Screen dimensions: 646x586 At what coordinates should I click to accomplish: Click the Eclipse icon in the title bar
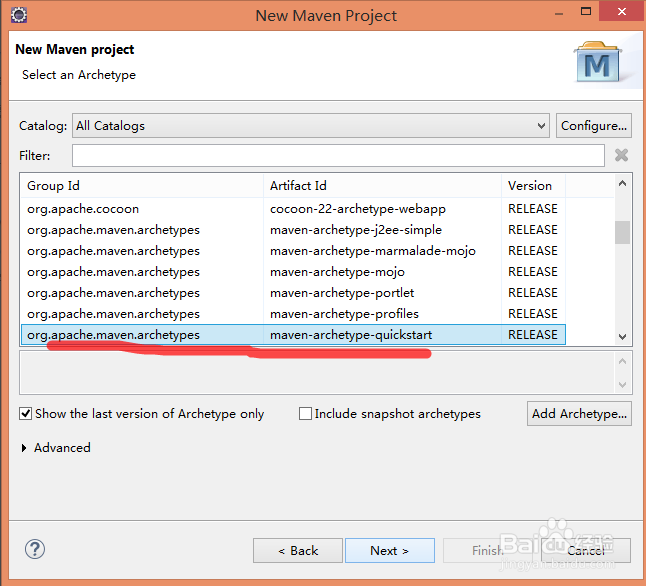(x=19, y=15)
